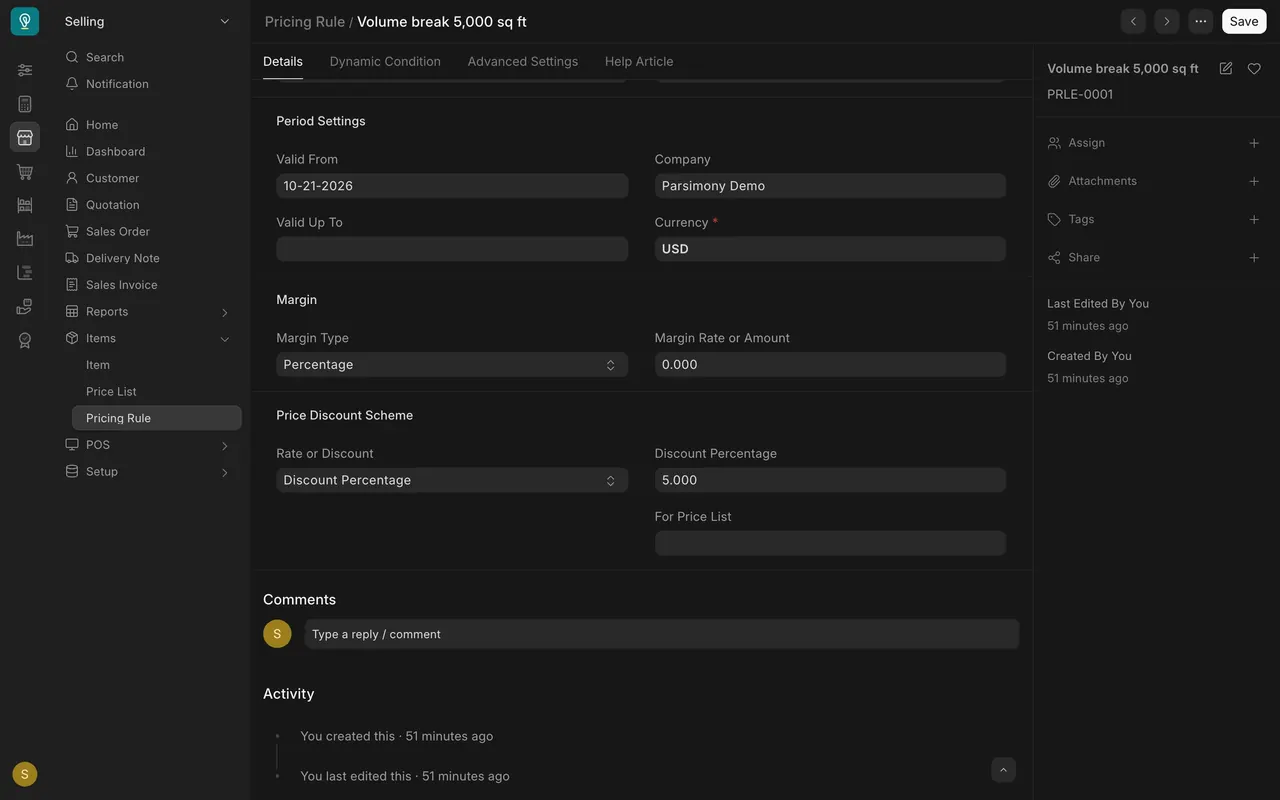
Task: Click the user avatar in the sidebar footer
Action: (25, 774)
